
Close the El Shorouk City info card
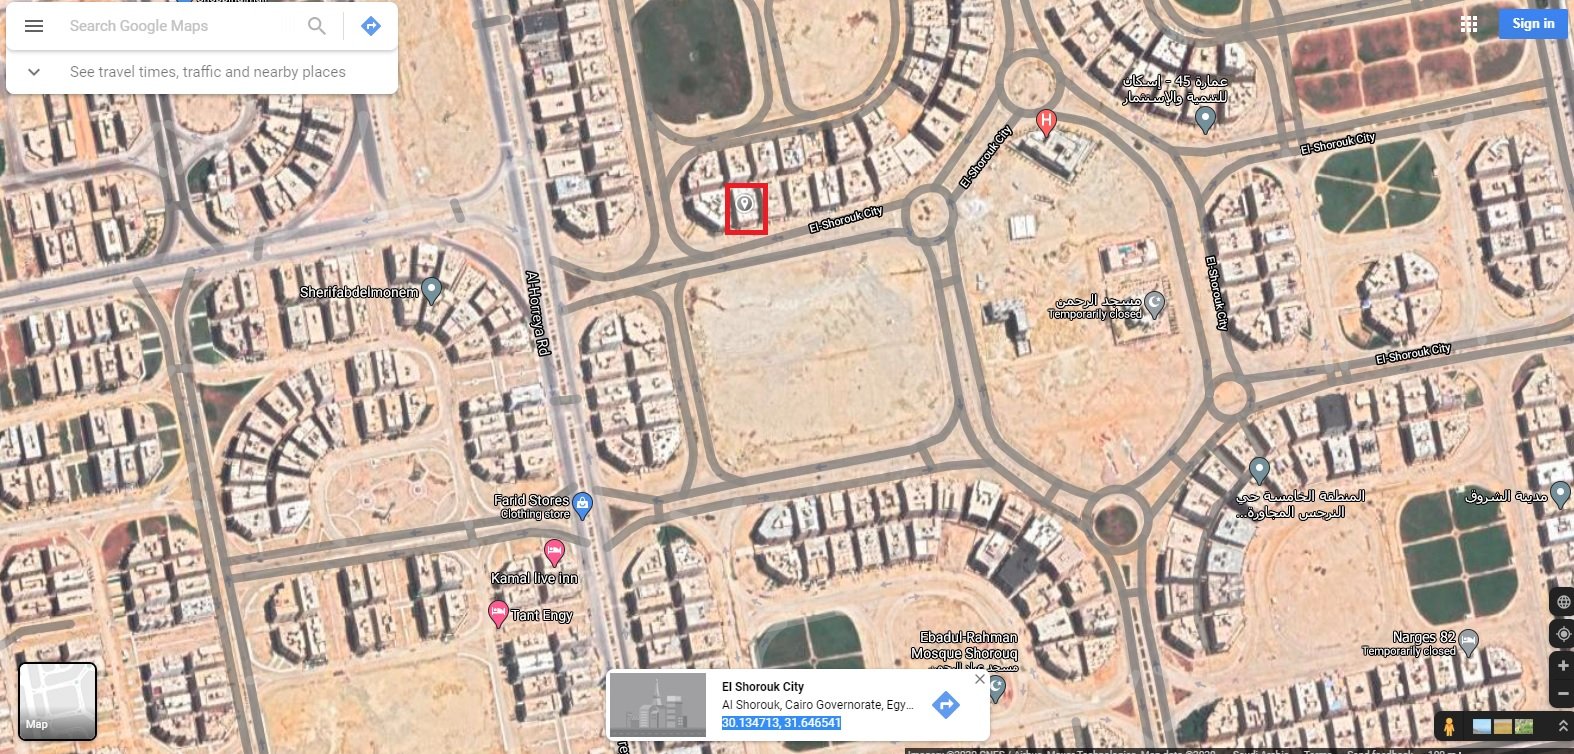click(x=980, y=679)
